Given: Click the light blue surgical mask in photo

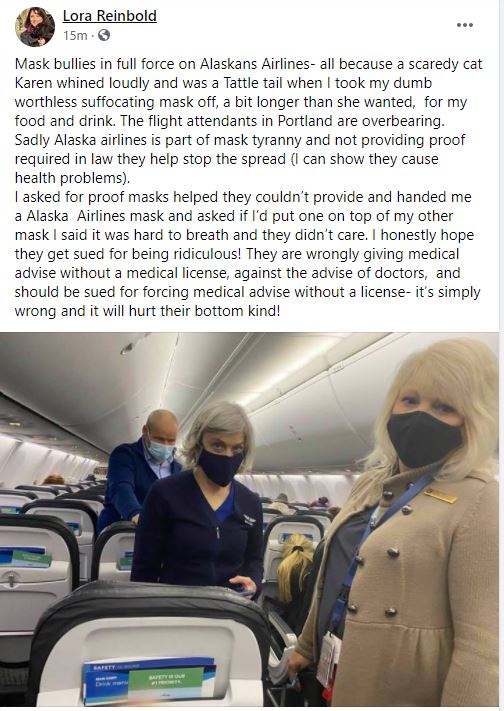Looking at the screenshot, I should [160, 451].
